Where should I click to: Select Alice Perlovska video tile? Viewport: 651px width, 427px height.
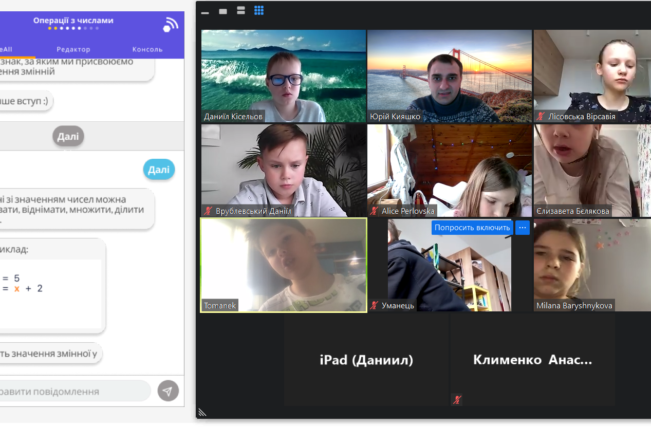[450, 170]
